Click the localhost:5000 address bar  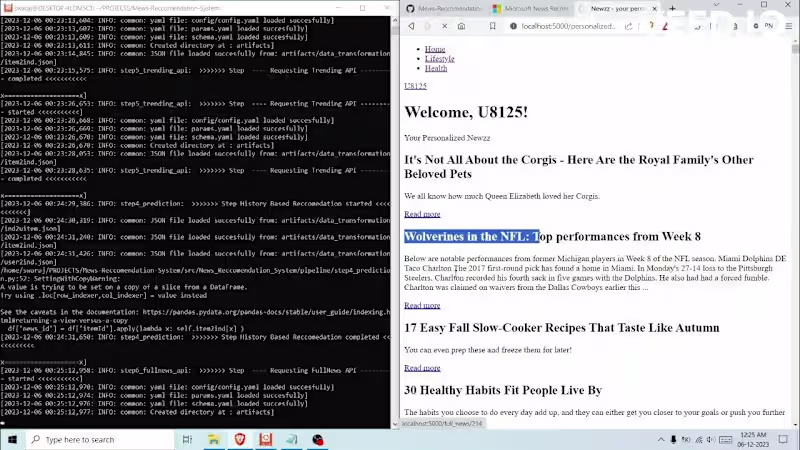coord(568,26)
